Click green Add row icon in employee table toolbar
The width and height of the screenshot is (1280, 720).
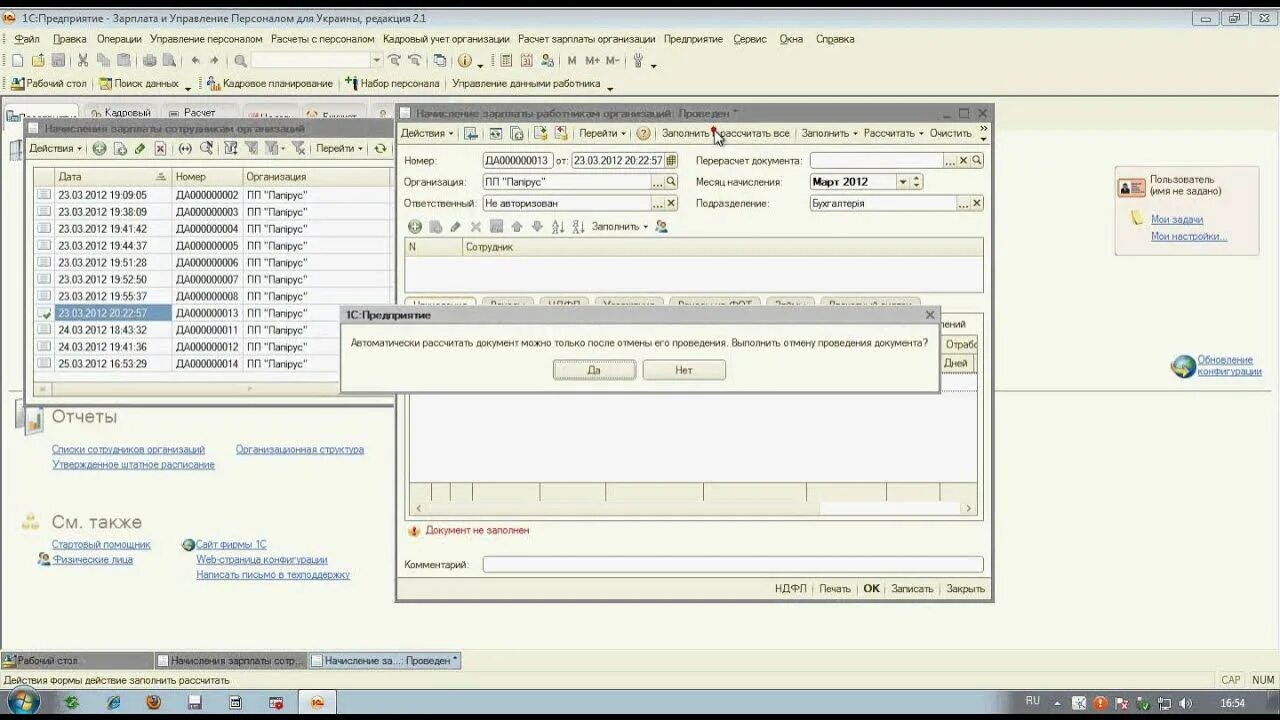[x=415, y=227]
